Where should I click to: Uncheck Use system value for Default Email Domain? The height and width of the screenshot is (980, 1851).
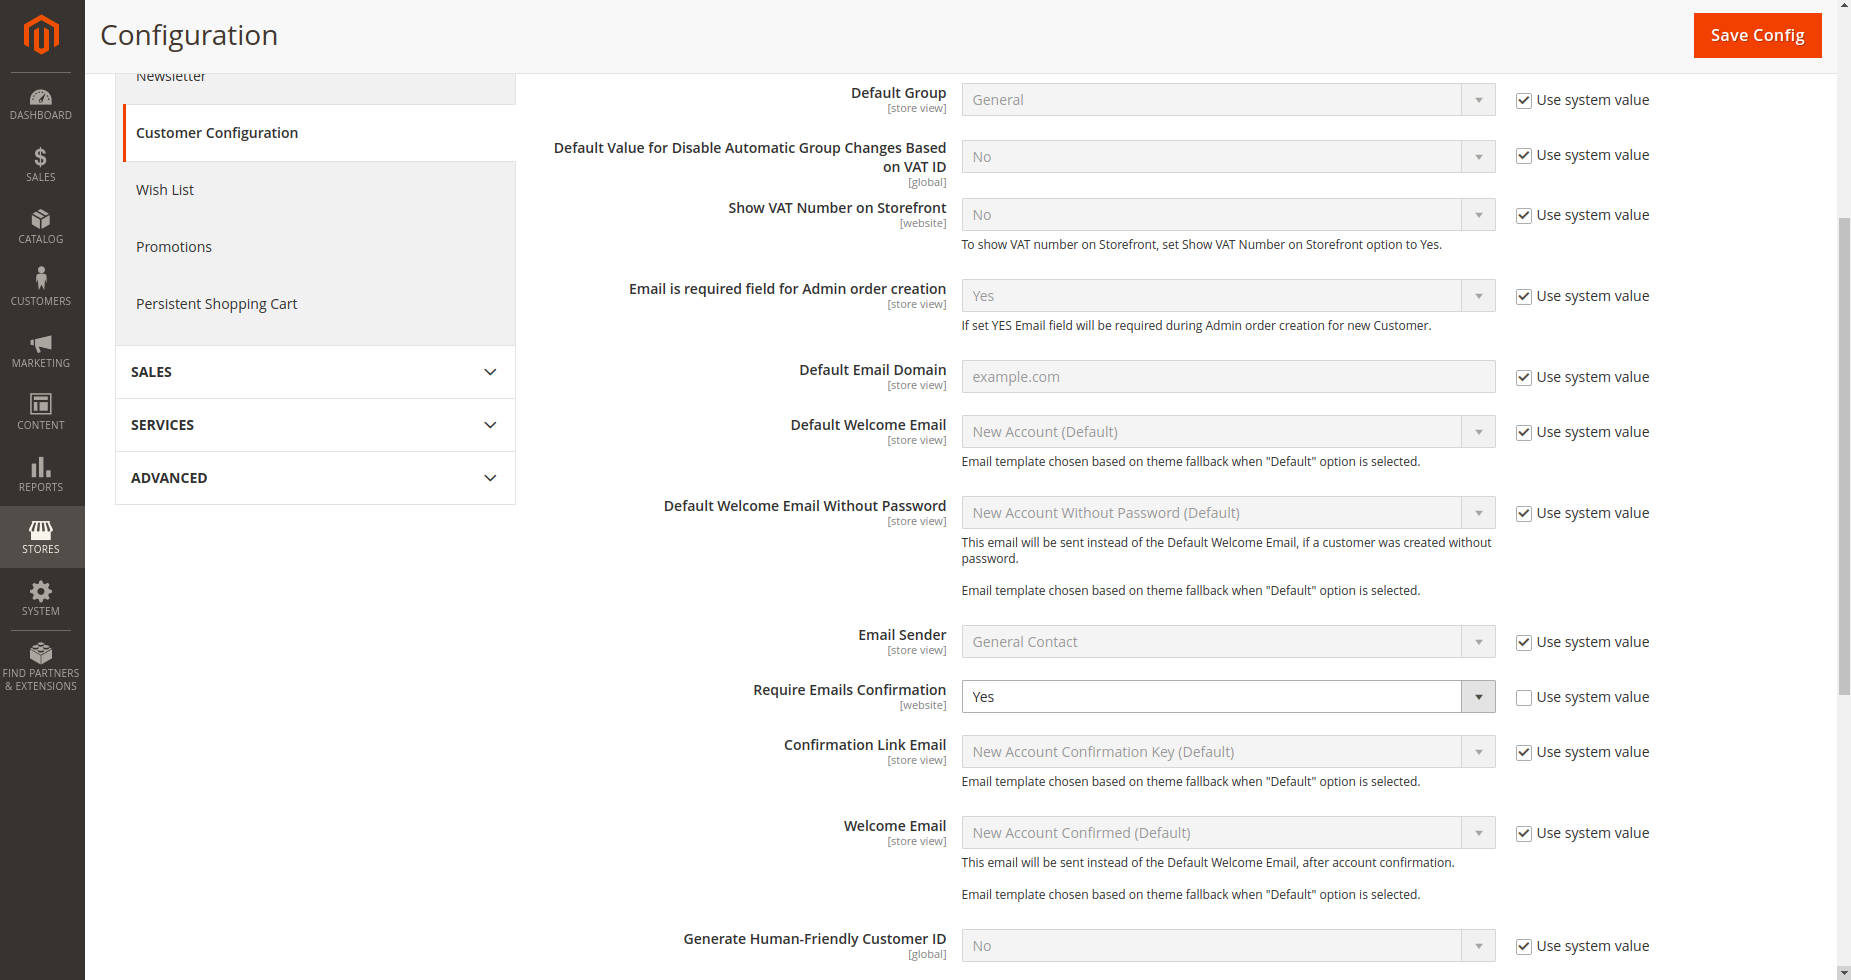coord(1524,377)
